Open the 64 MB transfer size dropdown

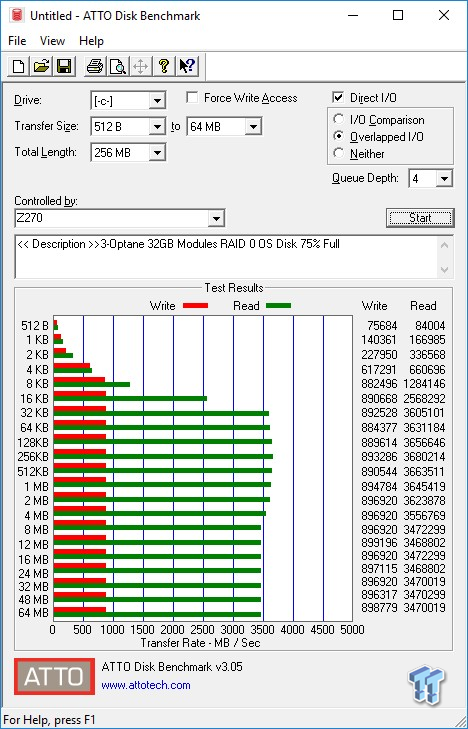coord(253,126)
